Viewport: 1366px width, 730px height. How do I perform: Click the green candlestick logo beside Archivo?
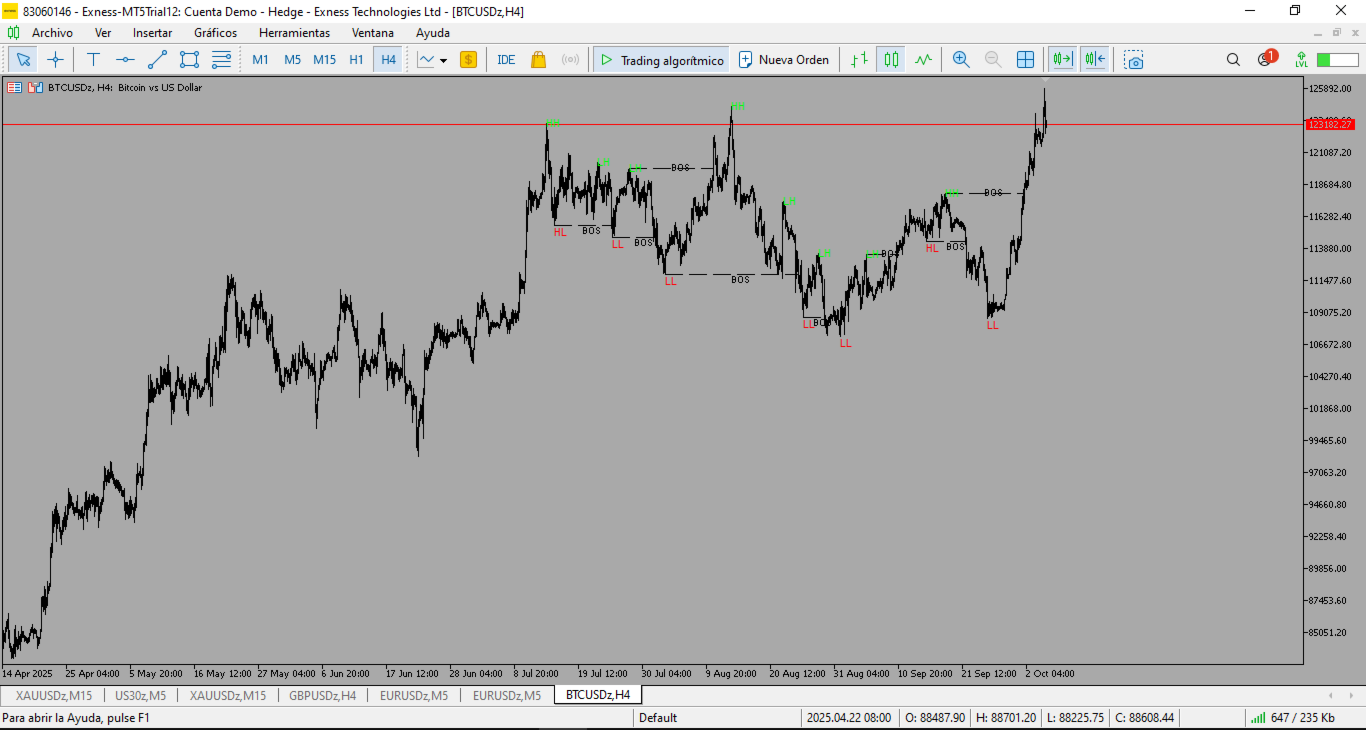14,32
